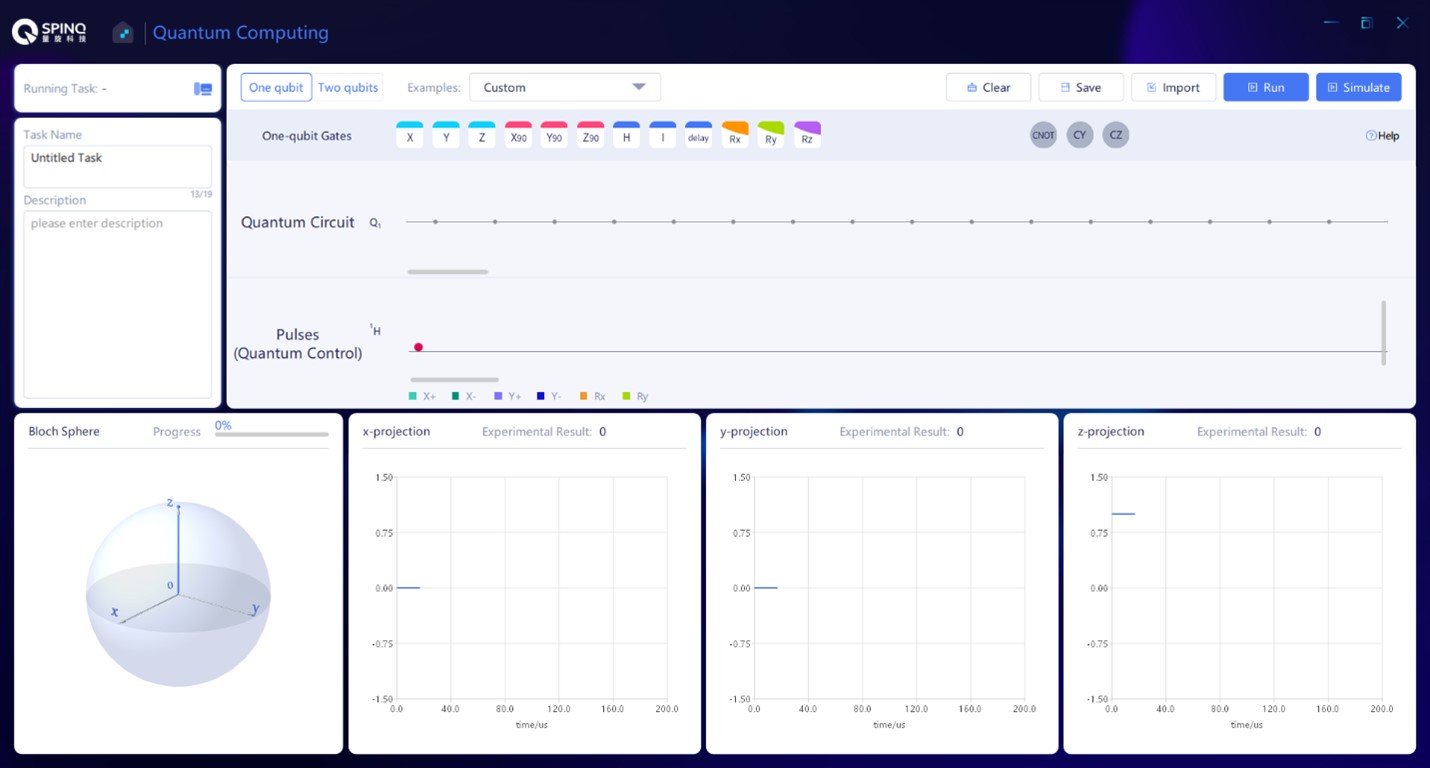Open the Help link

click(1382, 136)
